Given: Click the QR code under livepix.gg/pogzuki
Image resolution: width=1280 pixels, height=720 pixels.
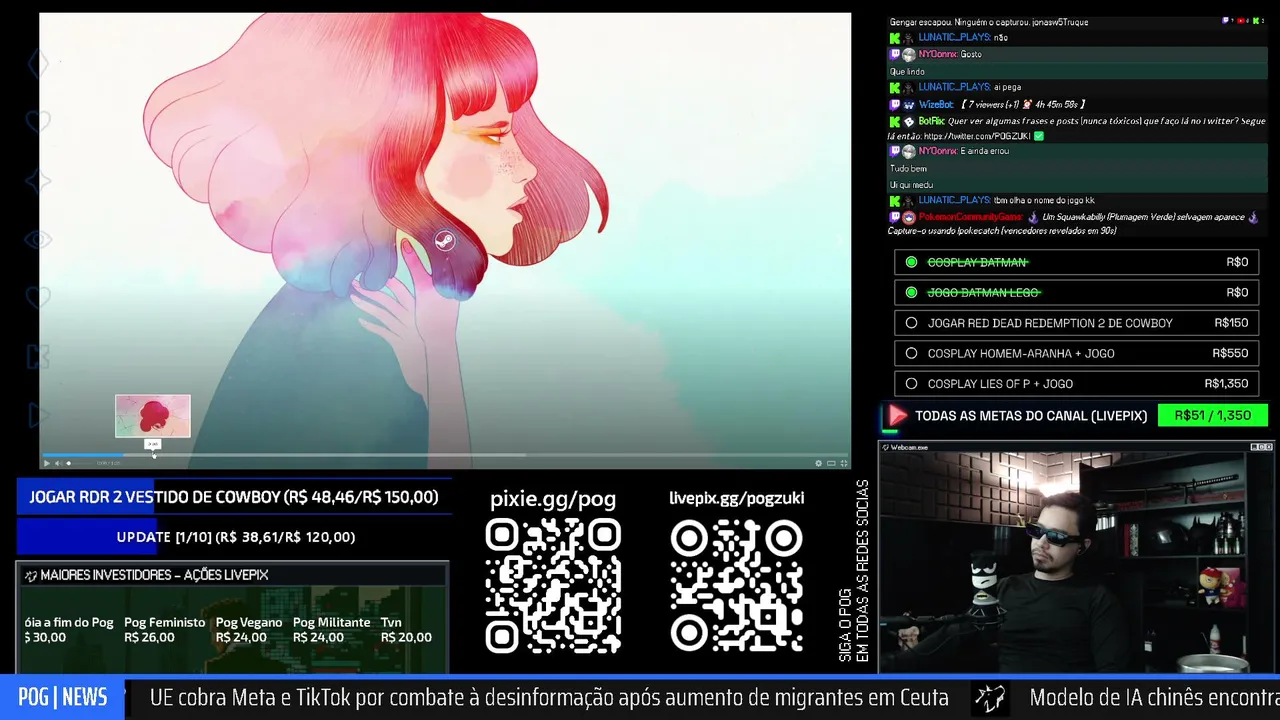Looking at the screenshot, I should point(737,587).
